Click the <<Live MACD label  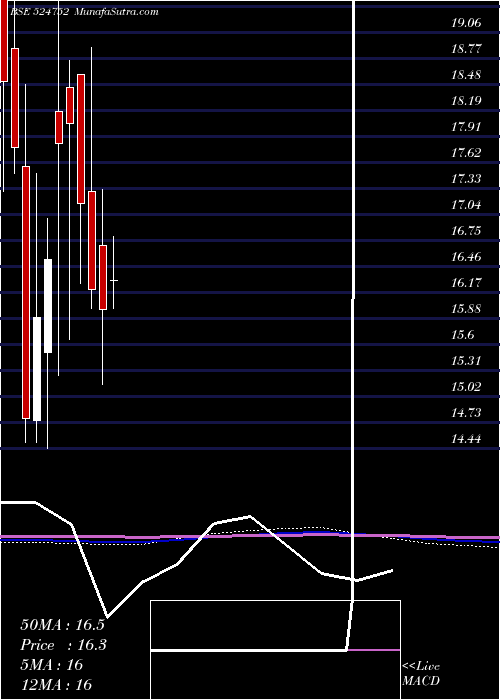(x=421, y=674)
